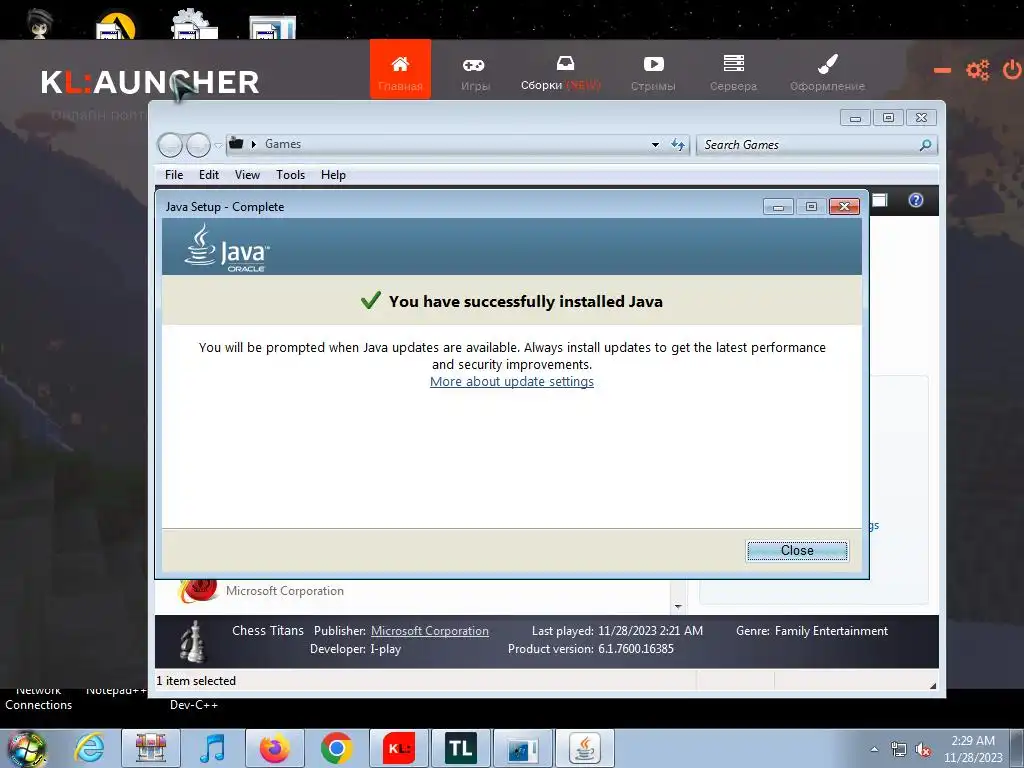Launch Internet Explorer from taskbar
This screenshot has height=768, width=1024.
(89, 748)
